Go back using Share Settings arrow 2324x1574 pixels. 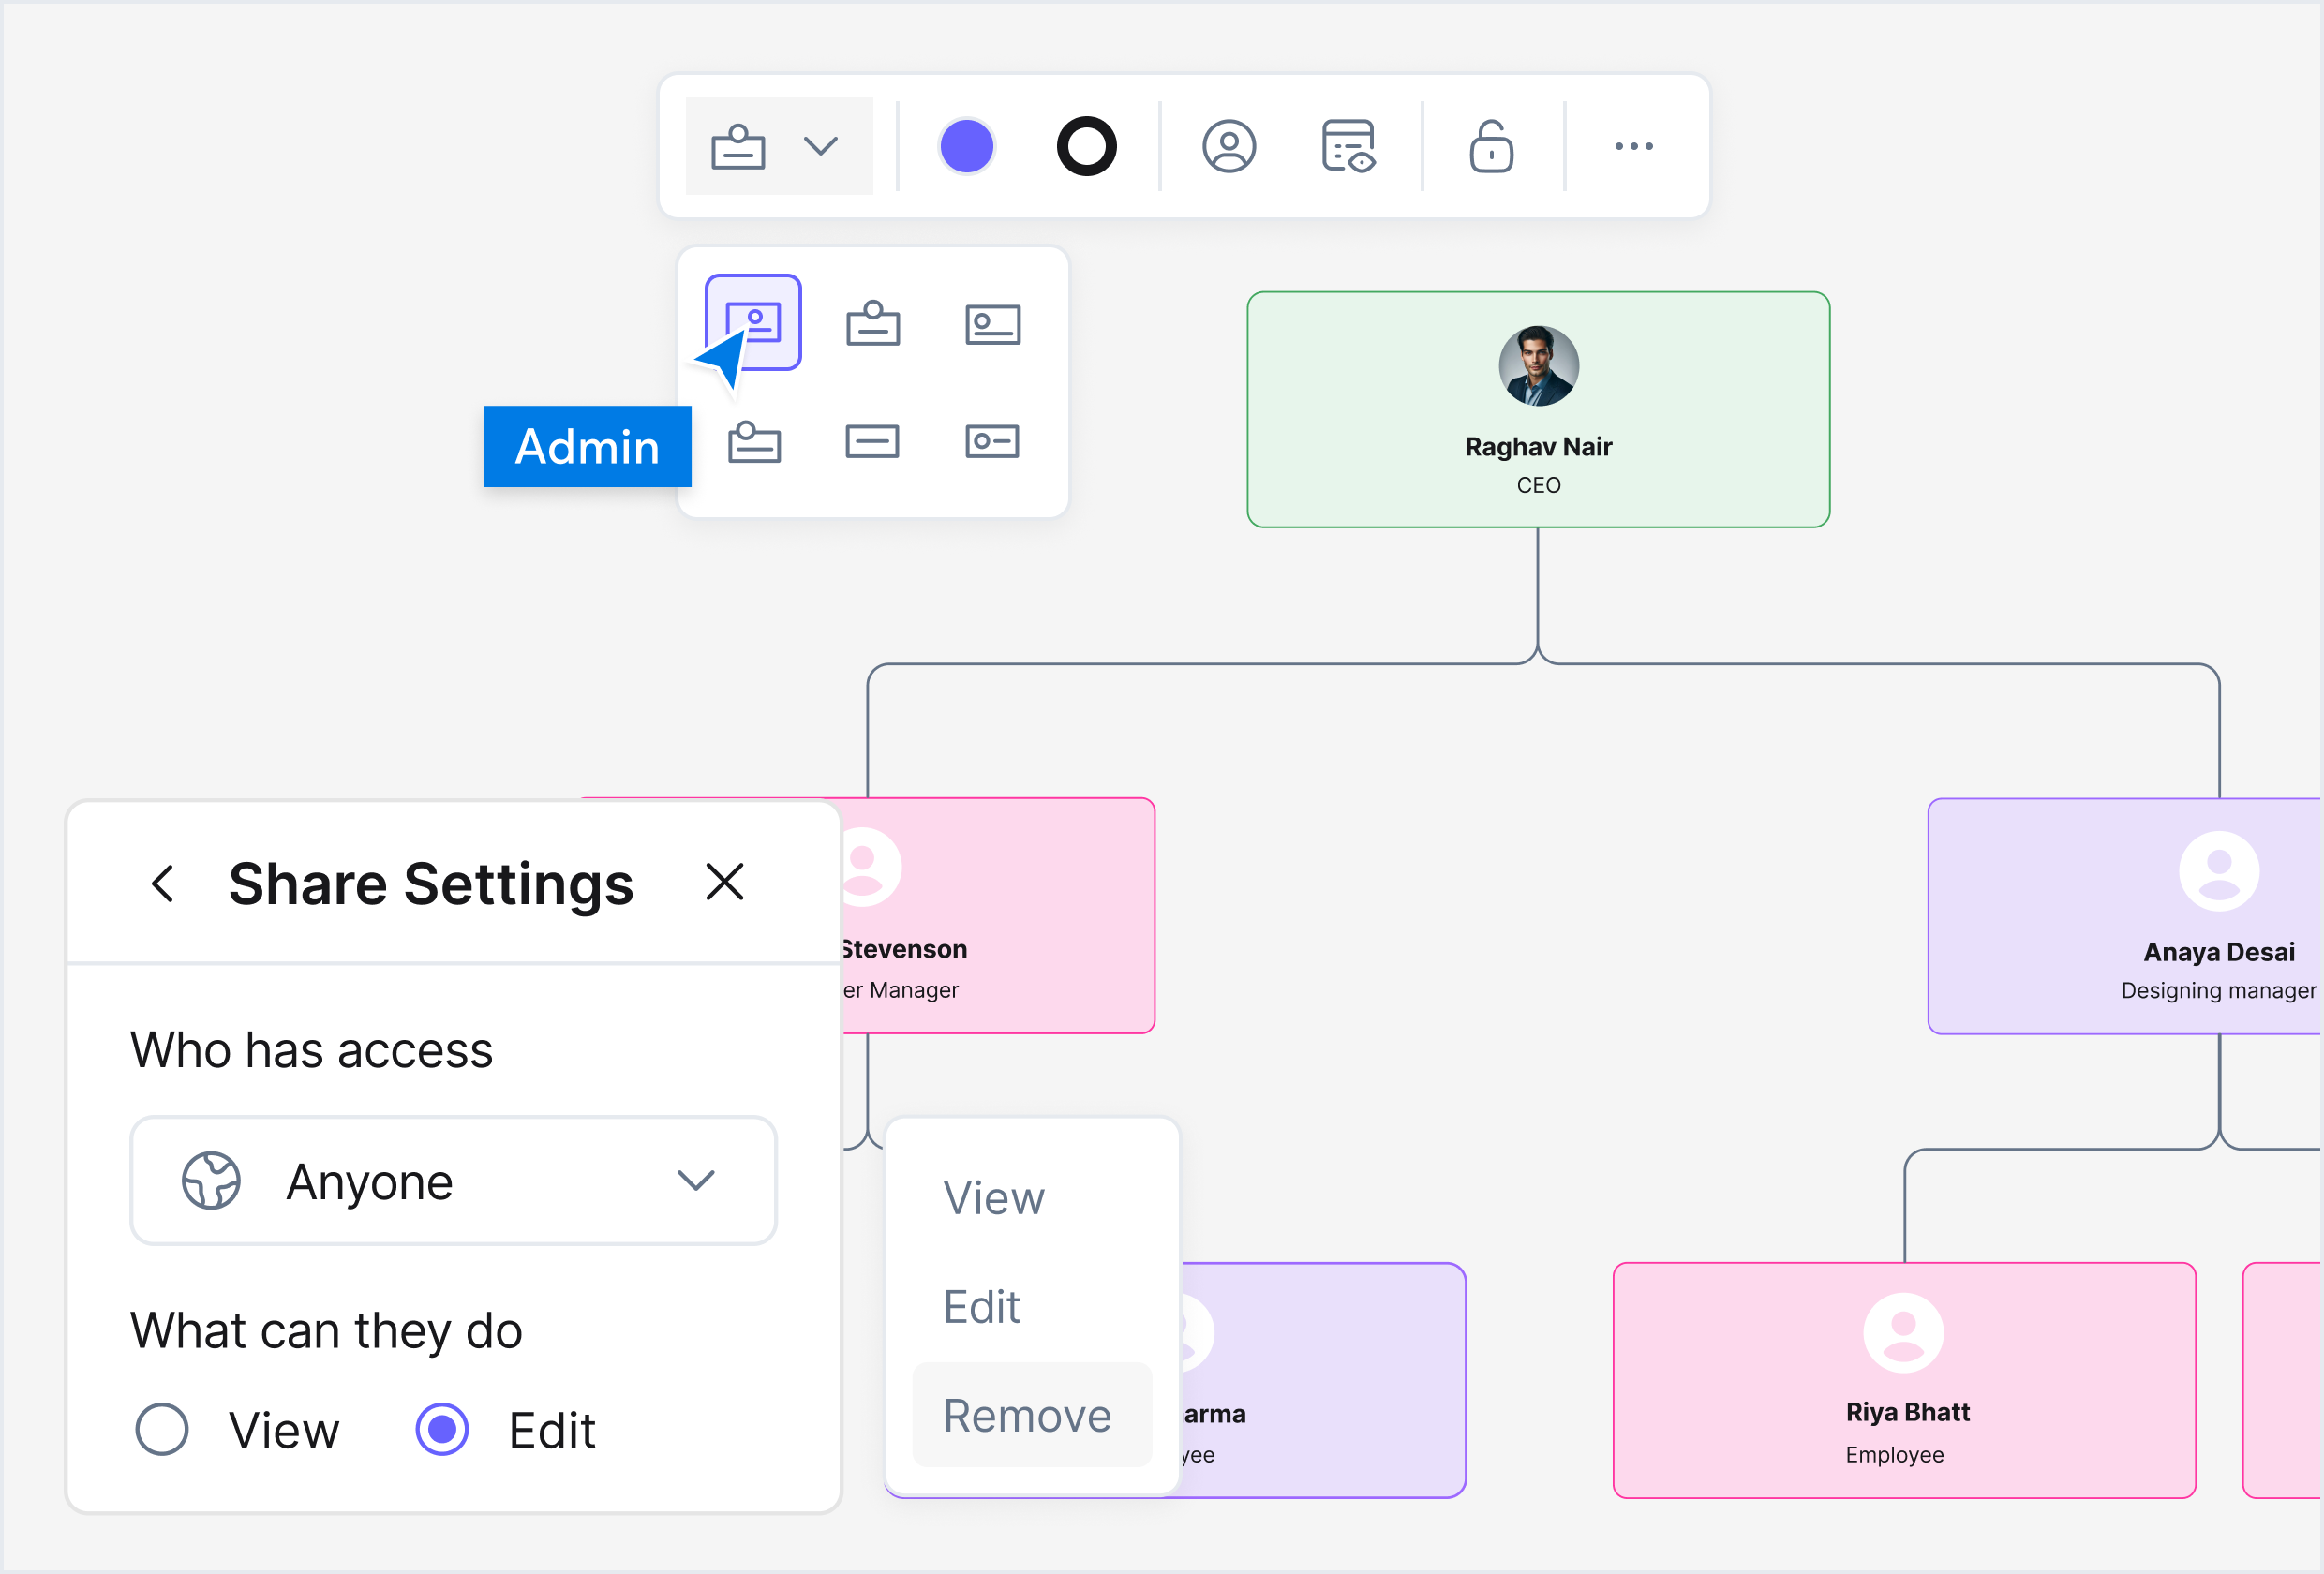(163, 883)
